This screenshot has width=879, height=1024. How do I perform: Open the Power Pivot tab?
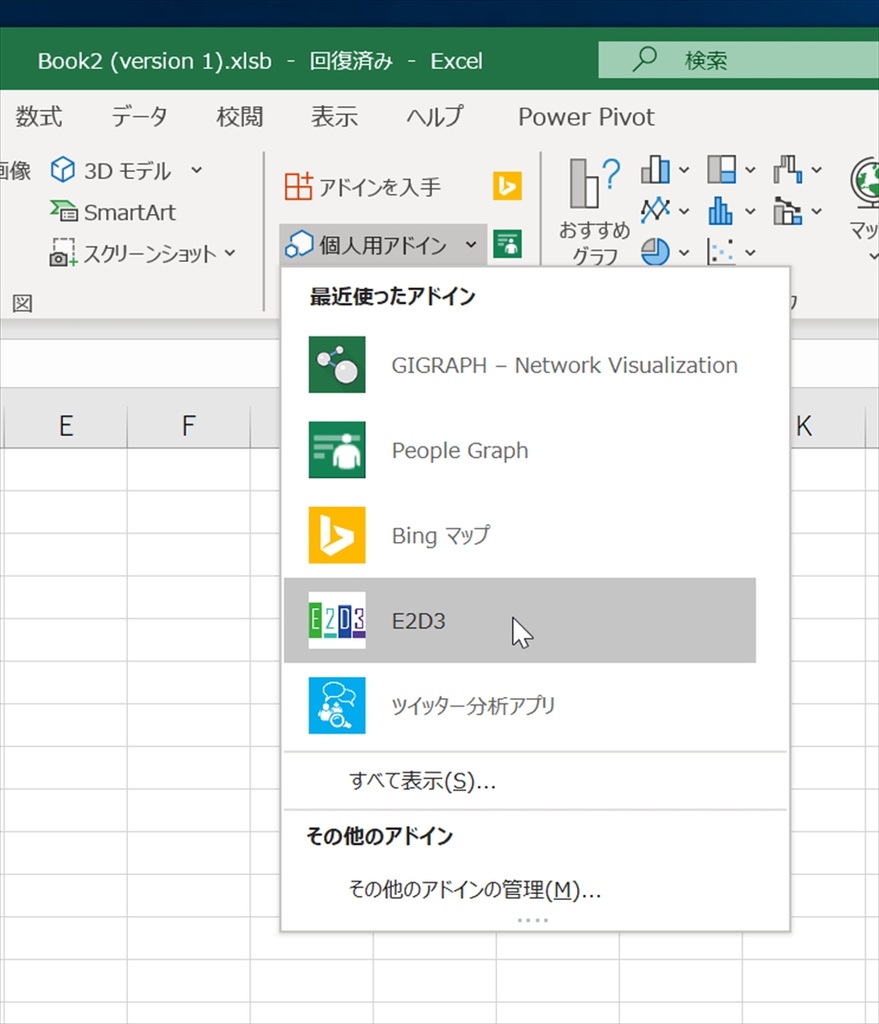pyautogui.click(x=586, y=117)
